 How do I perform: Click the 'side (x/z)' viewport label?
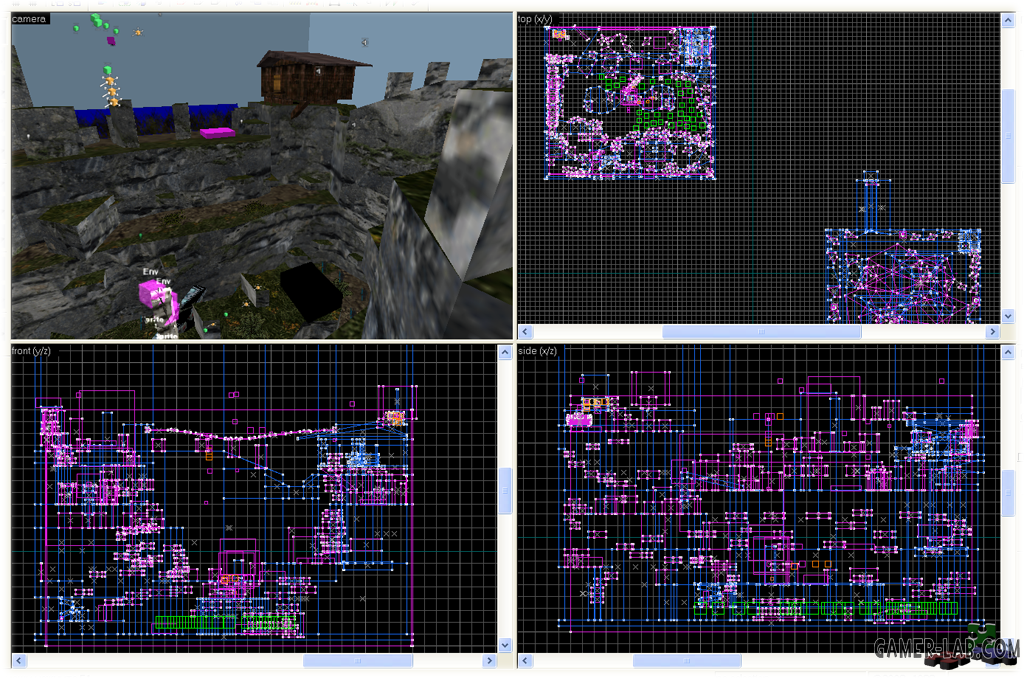tap(537, 351)
